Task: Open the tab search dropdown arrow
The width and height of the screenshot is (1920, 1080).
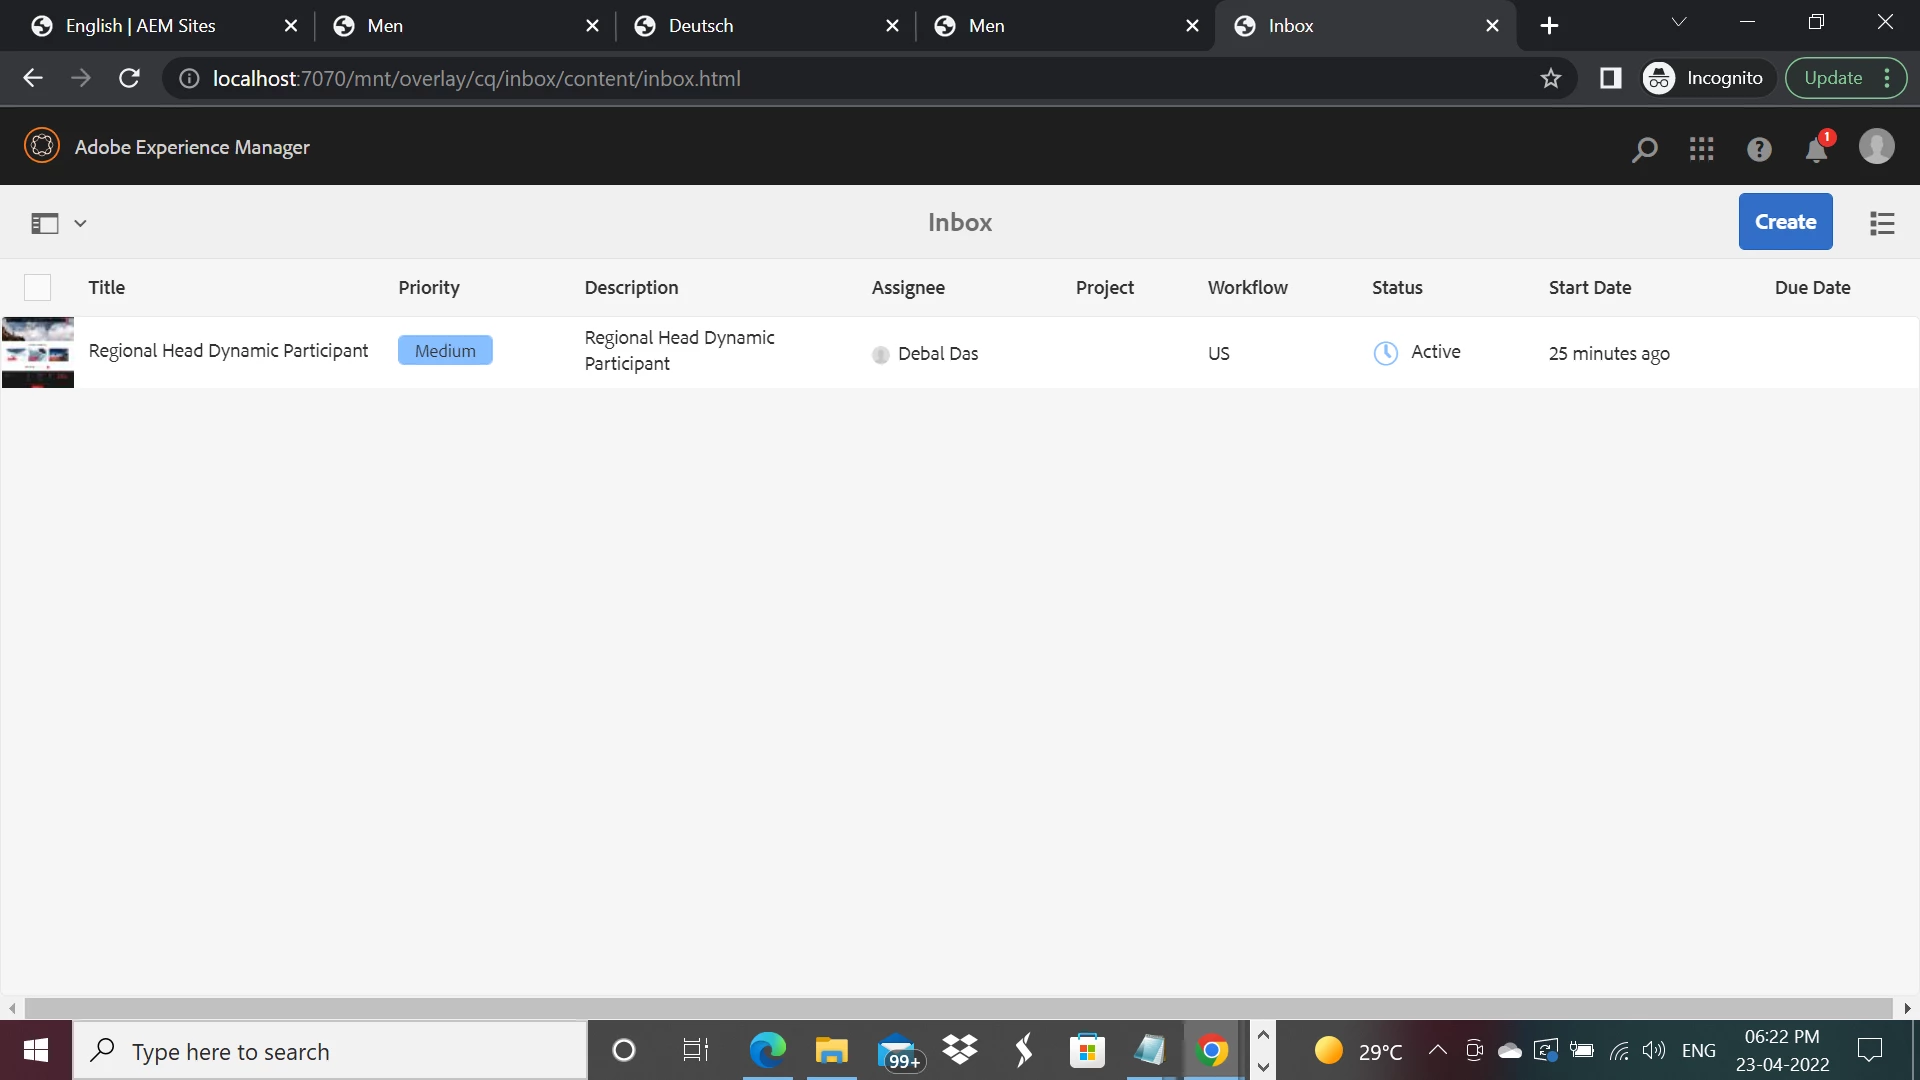Action: pyautogui.click(x=1679, y=22)
